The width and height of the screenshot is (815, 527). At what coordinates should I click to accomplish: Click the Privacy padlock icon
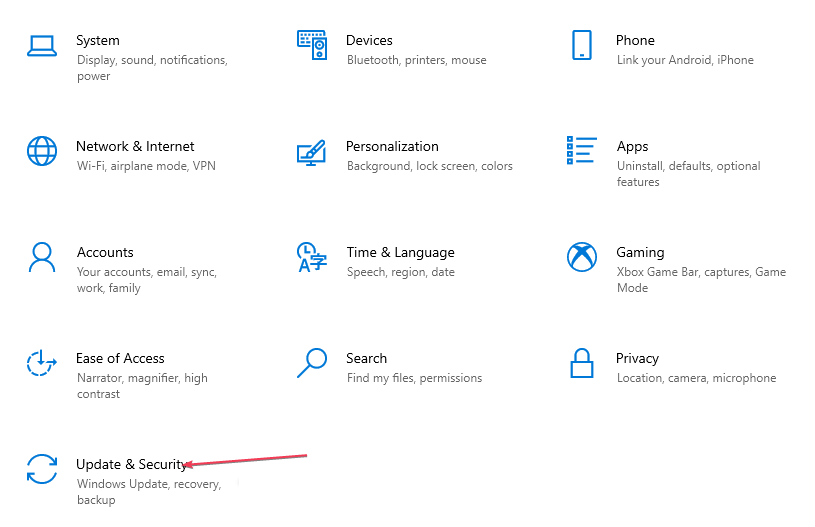[x=582, y=363]
